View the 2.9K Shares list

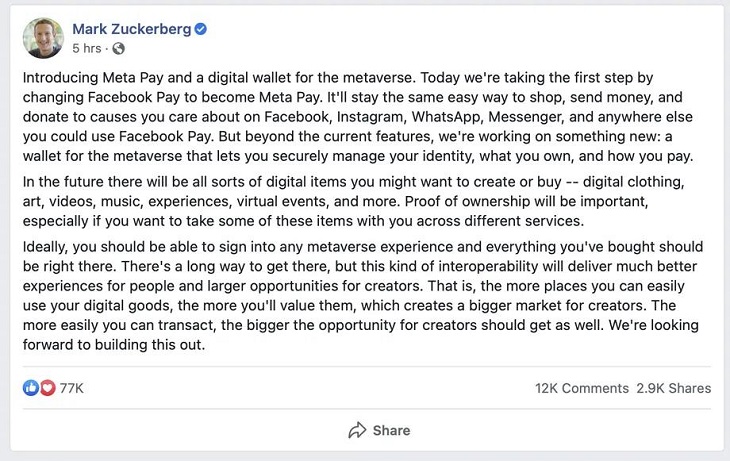coord(674,388)
